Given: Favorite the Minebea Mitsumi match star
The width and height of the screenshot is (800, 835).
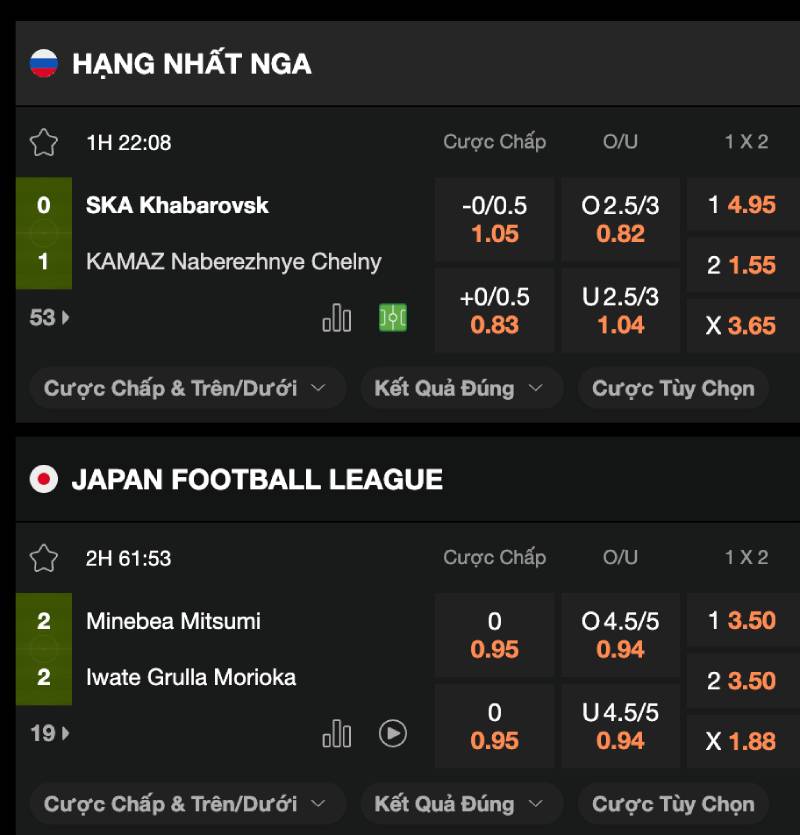Looking at the screenshot, I should click(x=44, y=558).
